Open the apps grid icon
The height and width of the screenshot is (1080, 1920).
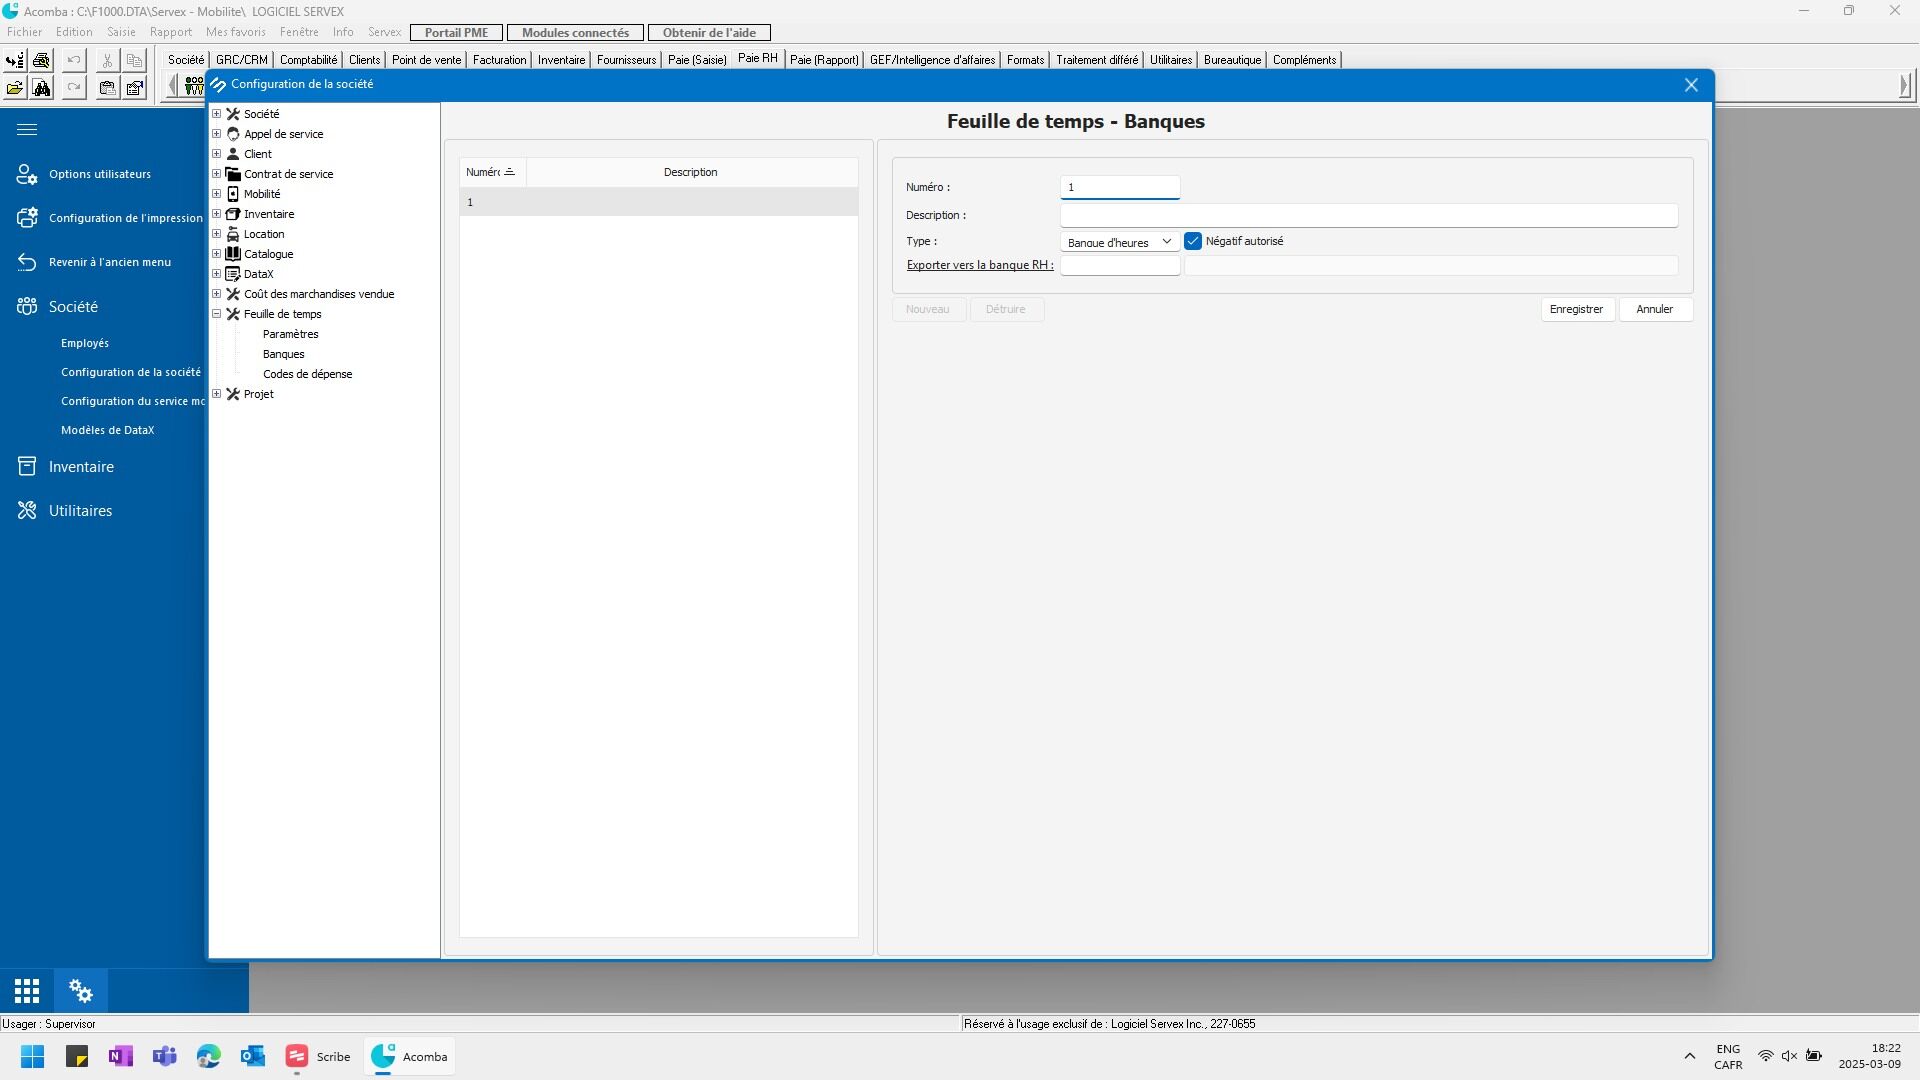coord(27,991)
